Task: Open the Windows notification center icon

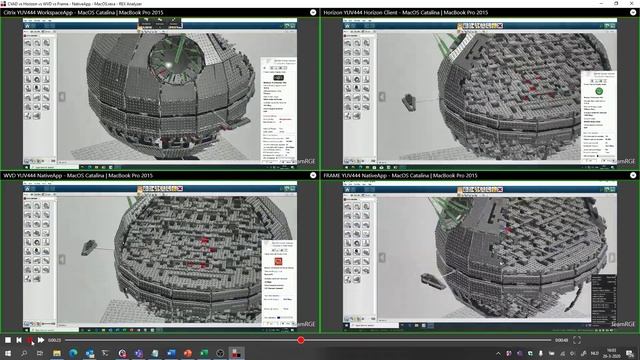Action: (x=630, y=353)
